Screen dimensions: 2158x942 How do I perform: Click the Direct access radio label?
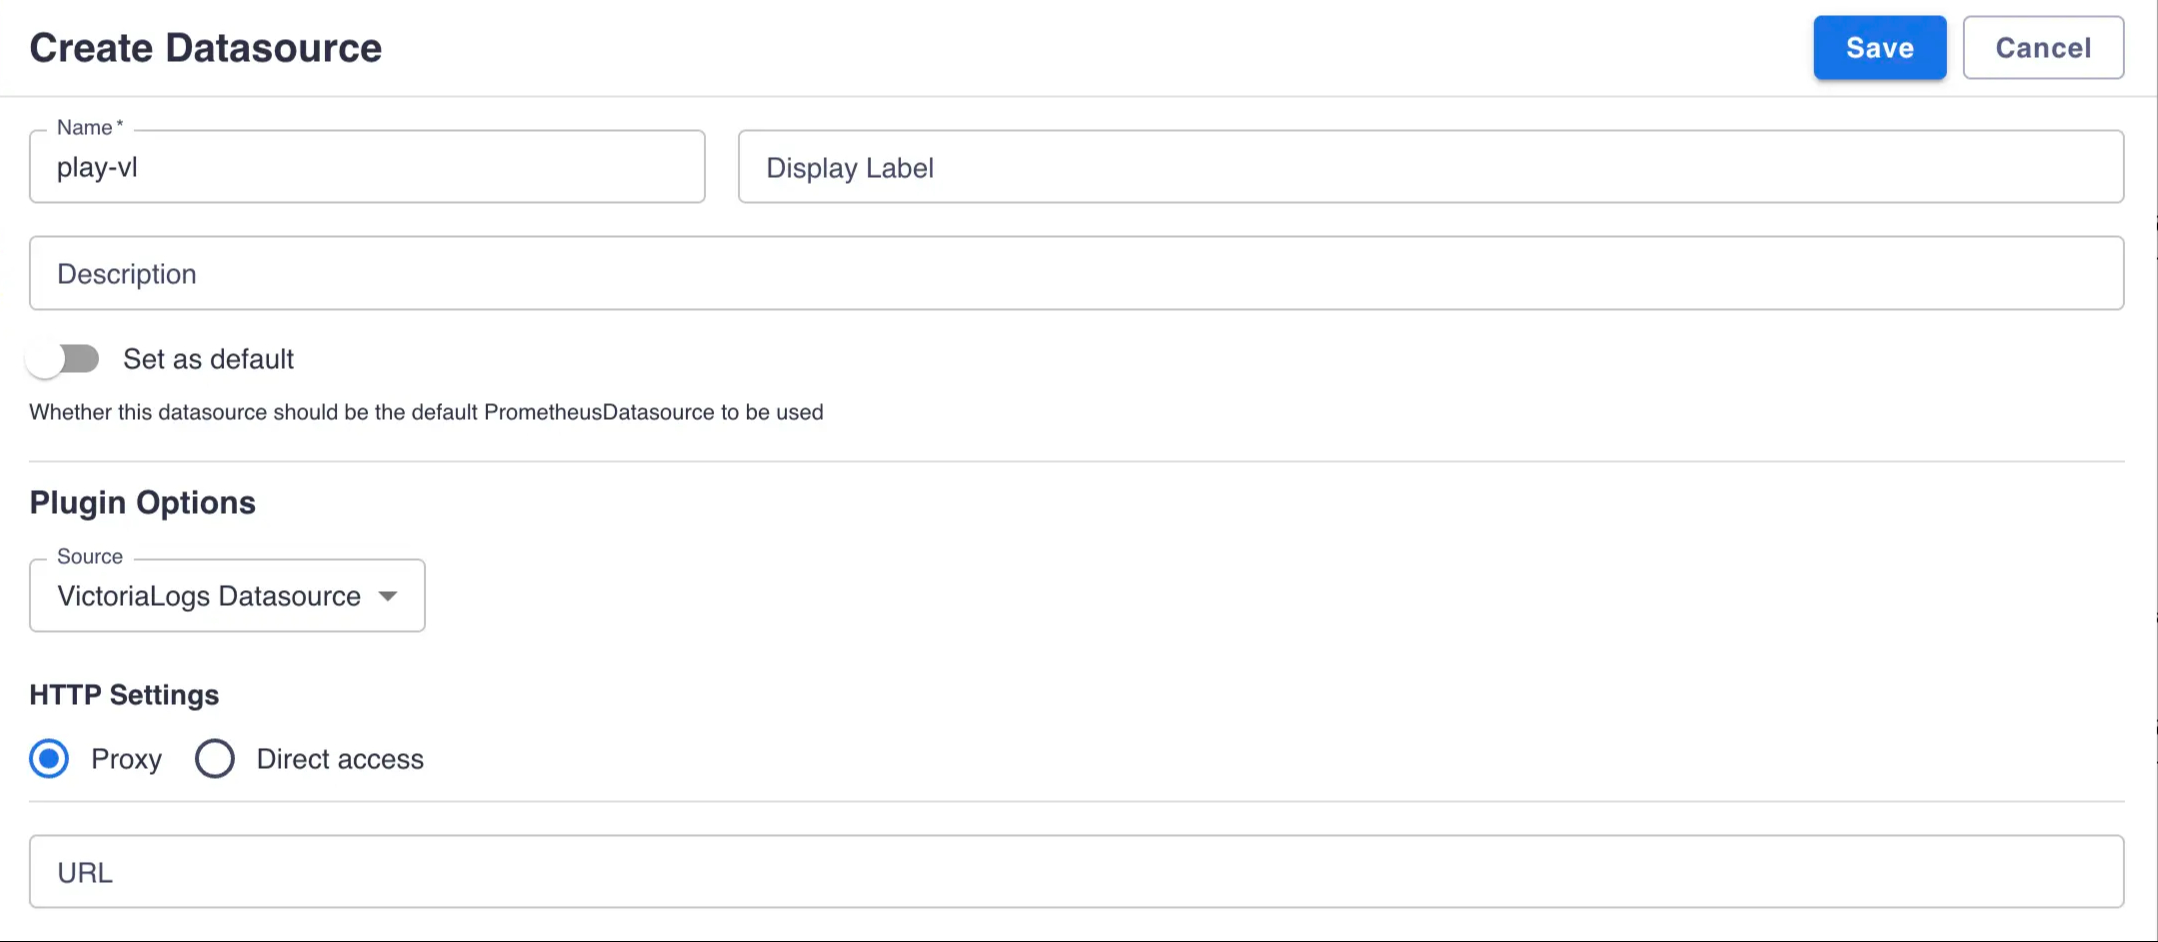click(x=339, y=759)
